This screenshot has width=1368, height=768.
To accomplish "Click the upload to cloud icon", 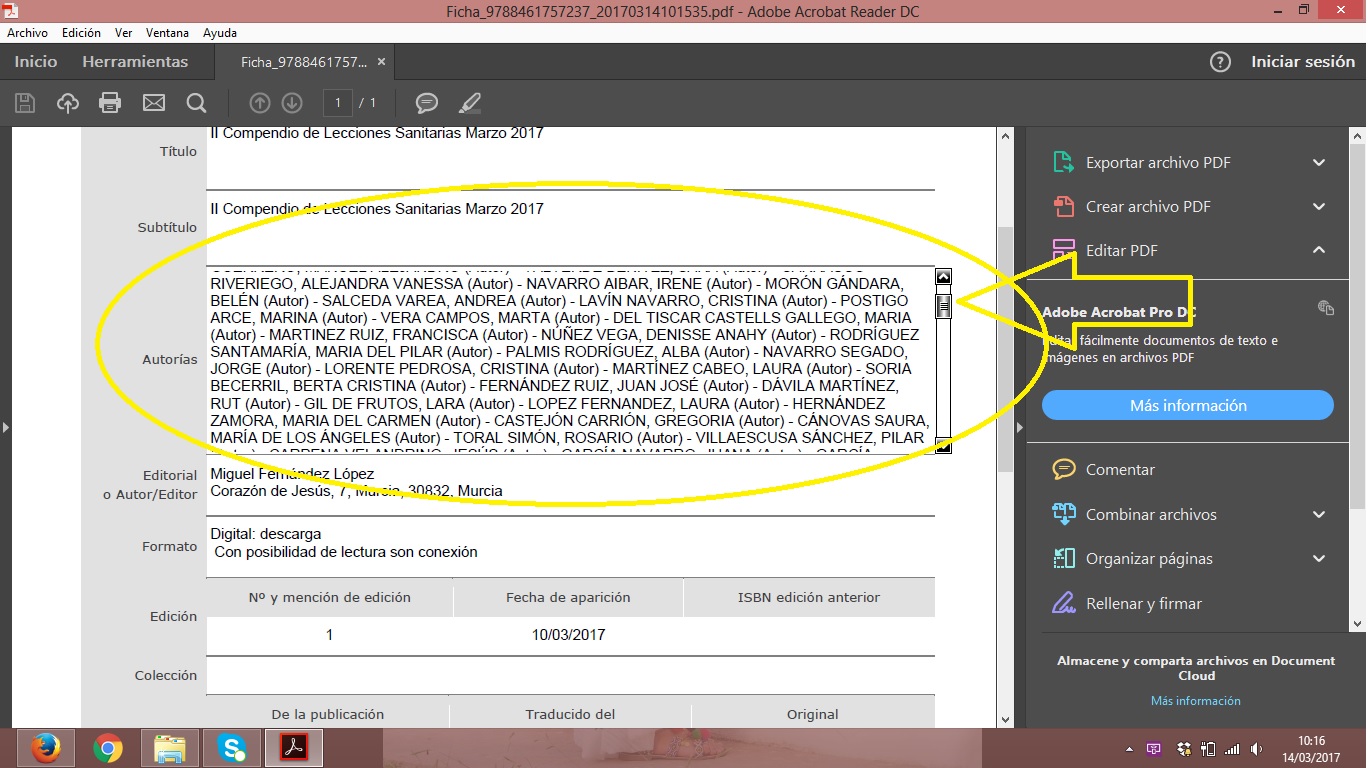I will click(x=68, y=103).
